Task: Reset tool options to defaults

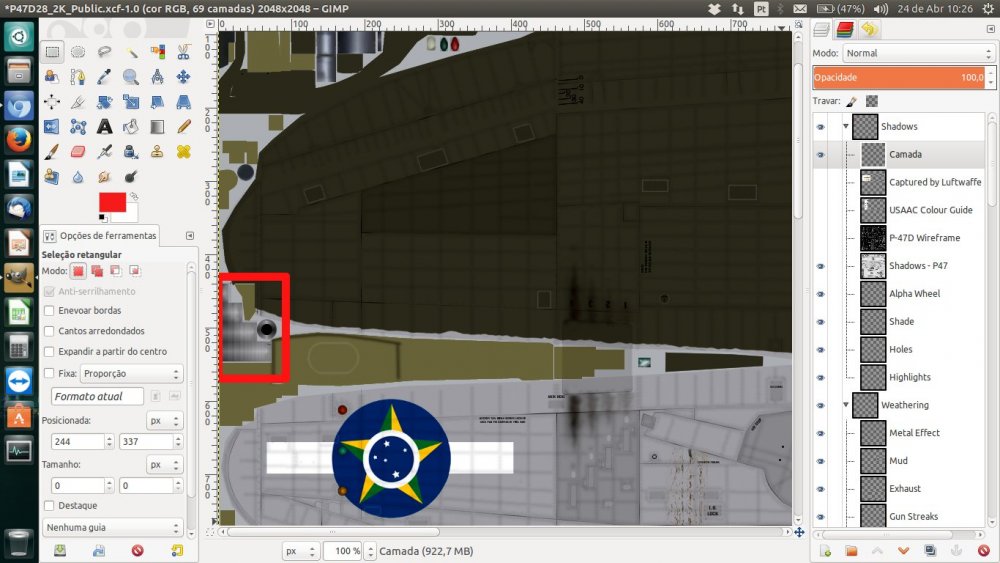Action: 177,550
